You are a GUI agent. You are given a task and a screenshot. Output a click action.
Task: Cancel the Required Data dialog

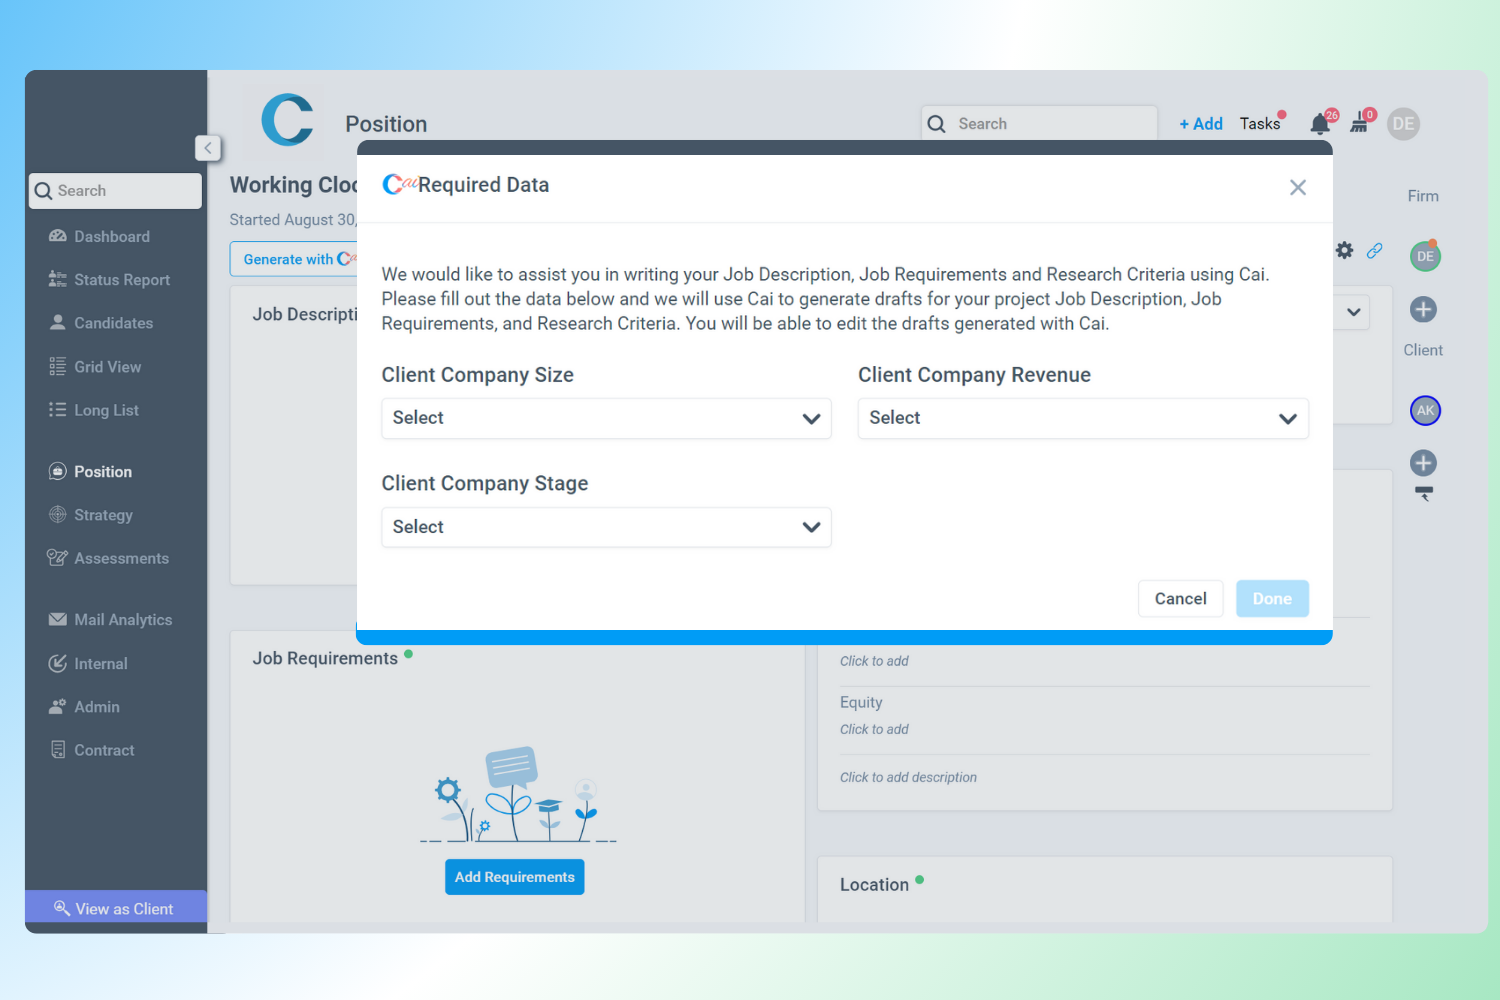1180,599
